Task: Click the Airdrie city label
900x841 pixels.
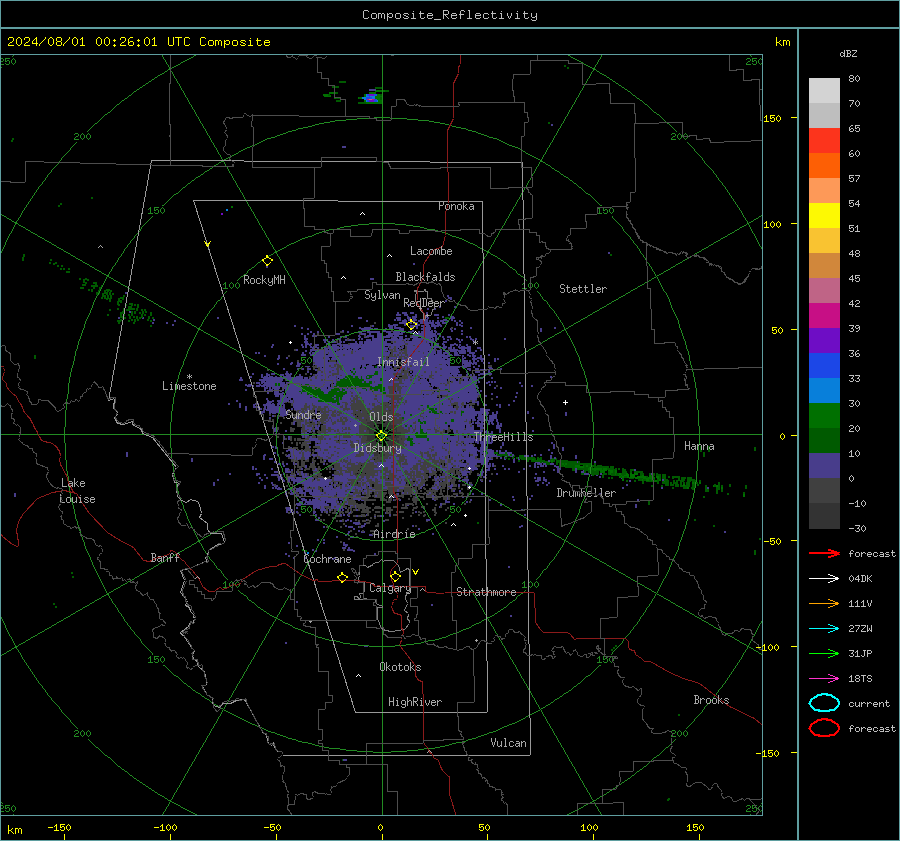Action: [394, 534]
